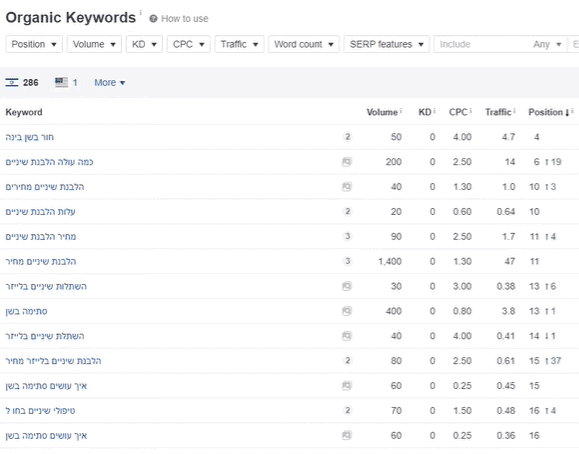Click the info icon beside KD column header
The image size is (579, 454).
point(434,110)
